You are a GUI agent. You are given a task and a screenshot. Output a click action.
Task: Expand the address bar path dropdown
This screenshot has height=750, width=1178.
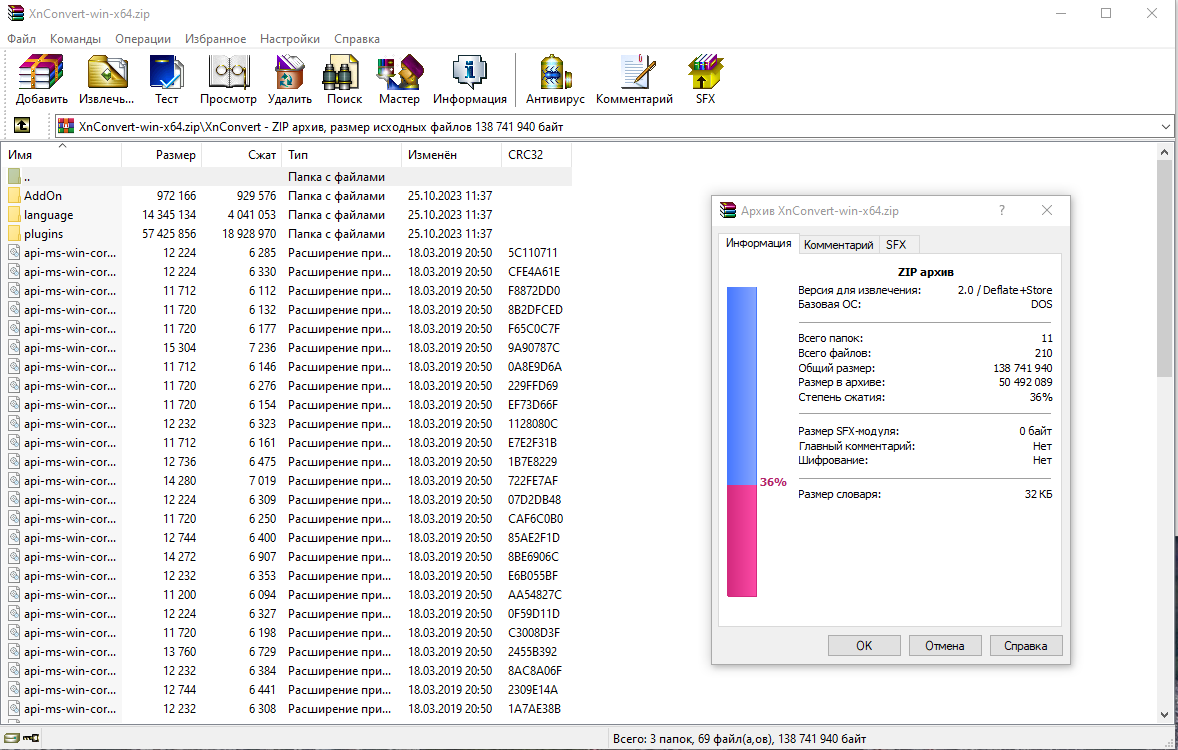coord(1165,126)
